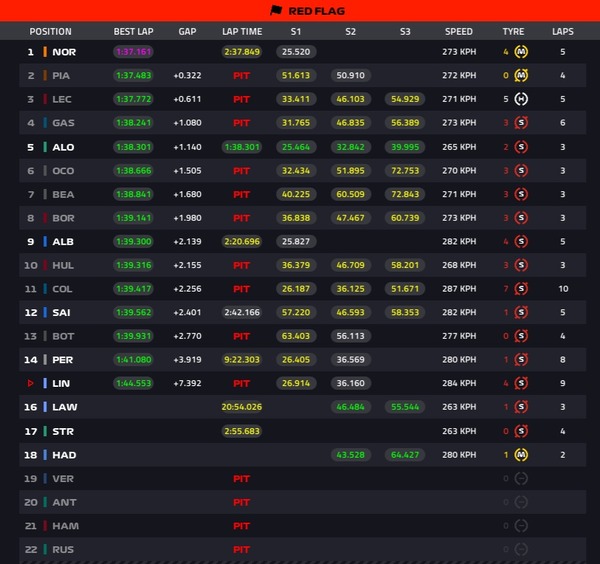Click RUS's PIT status
Image resolution: width=600 pixels, height=564 pixels.
[241, 550]
